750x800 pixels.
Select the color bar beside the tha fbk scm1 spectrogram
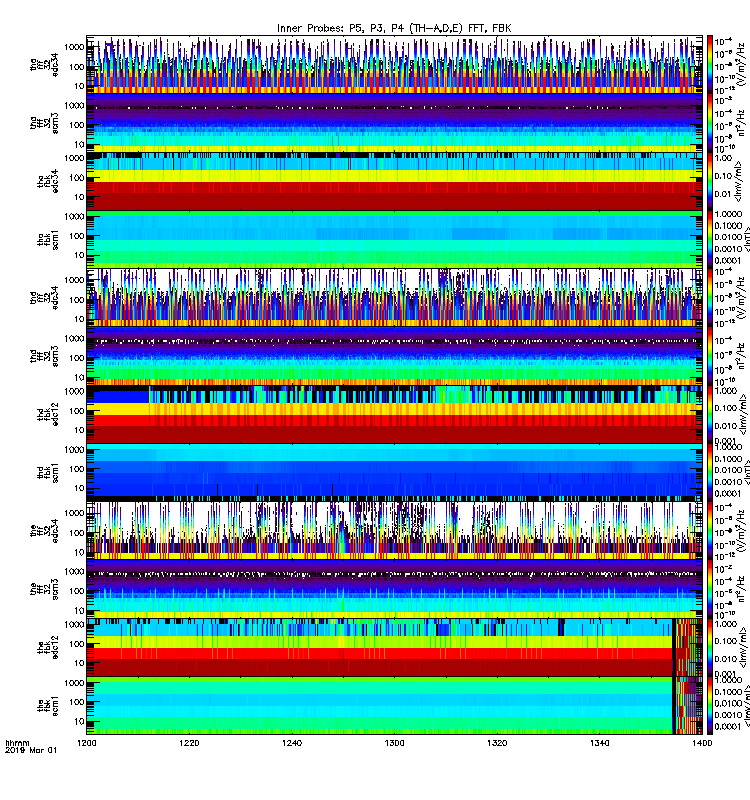coord(710,239)
